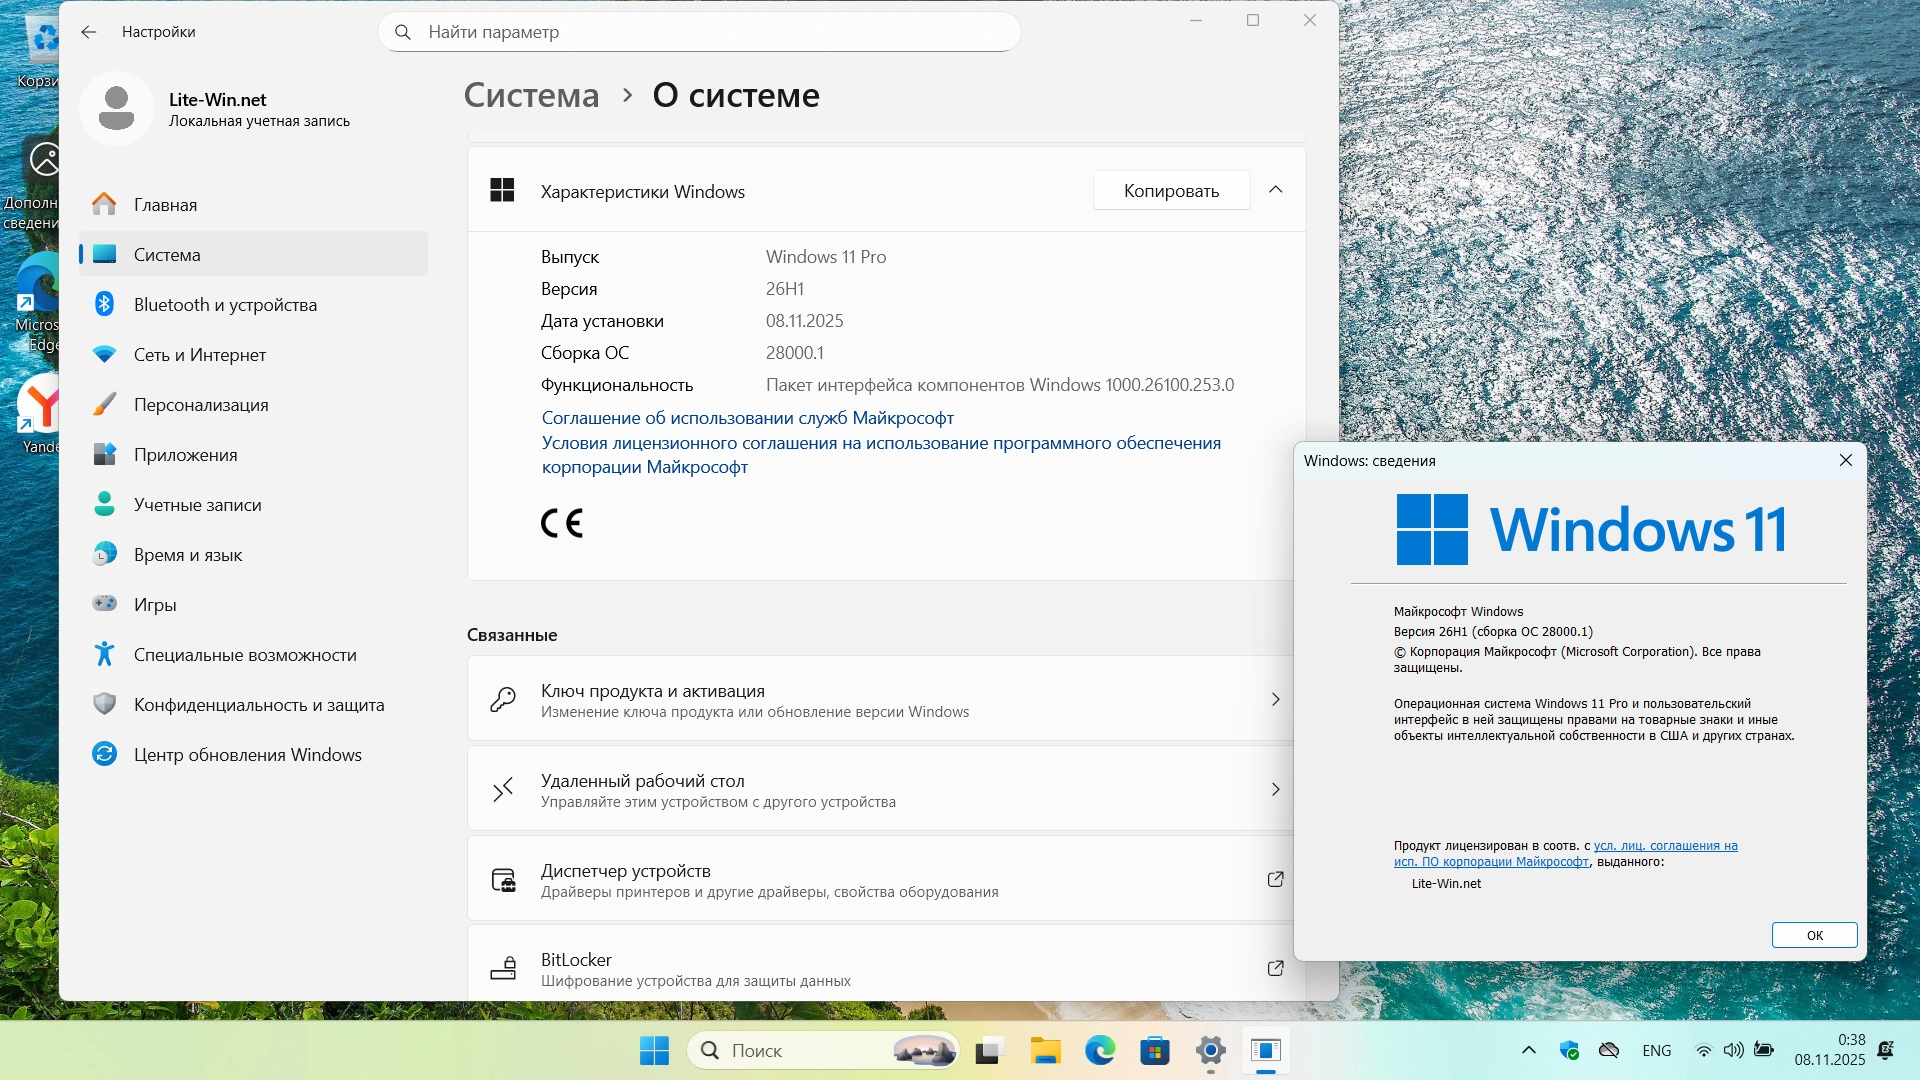1920x1080 pixels.
Task: Open Bluetooth и устройства section
Action: point(225,305)
